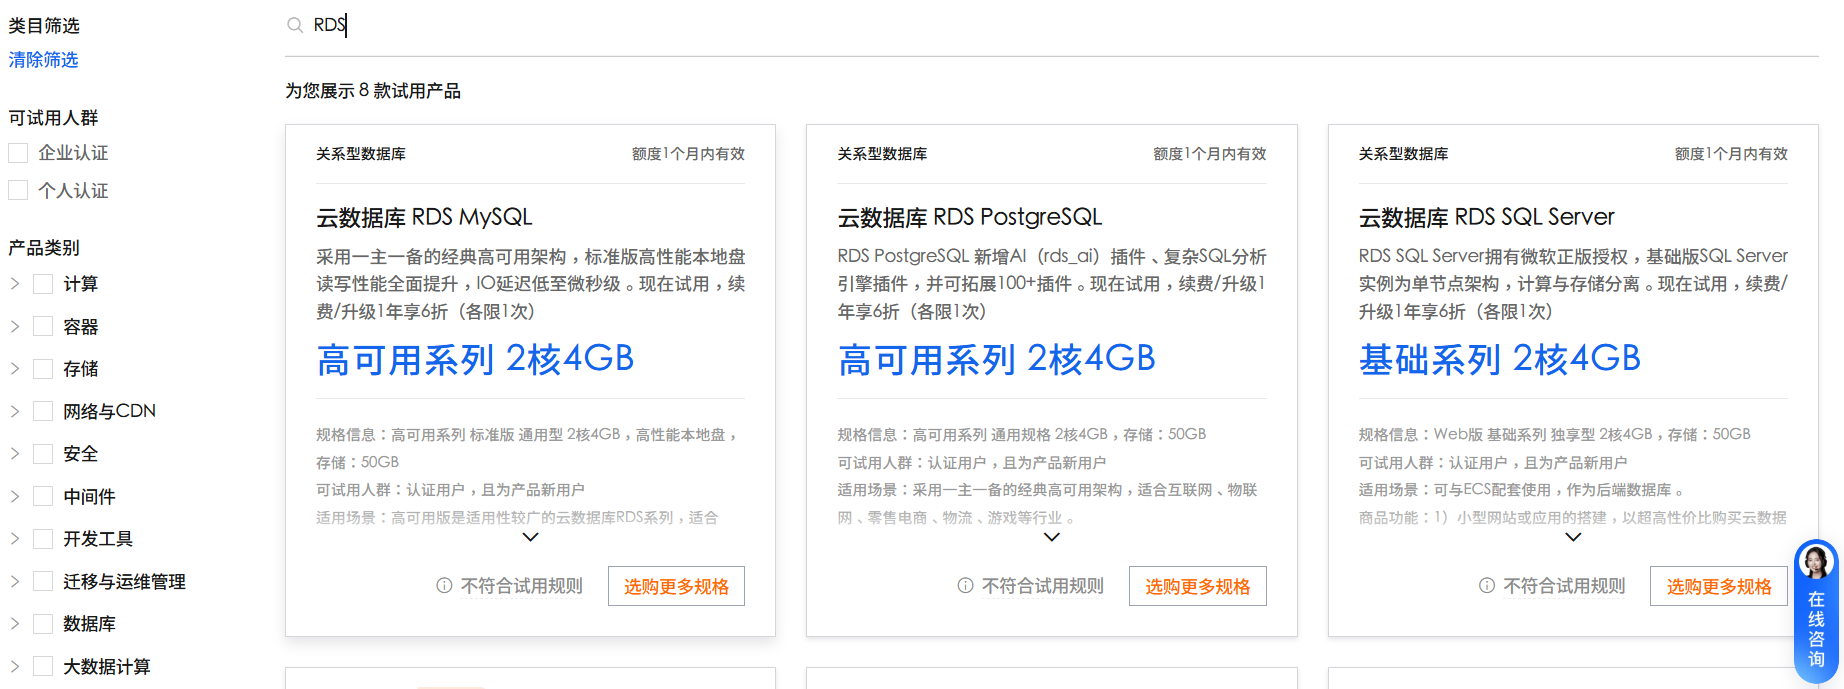Click 不符合试用规则 text on MySQL card

tap(522, 586)
